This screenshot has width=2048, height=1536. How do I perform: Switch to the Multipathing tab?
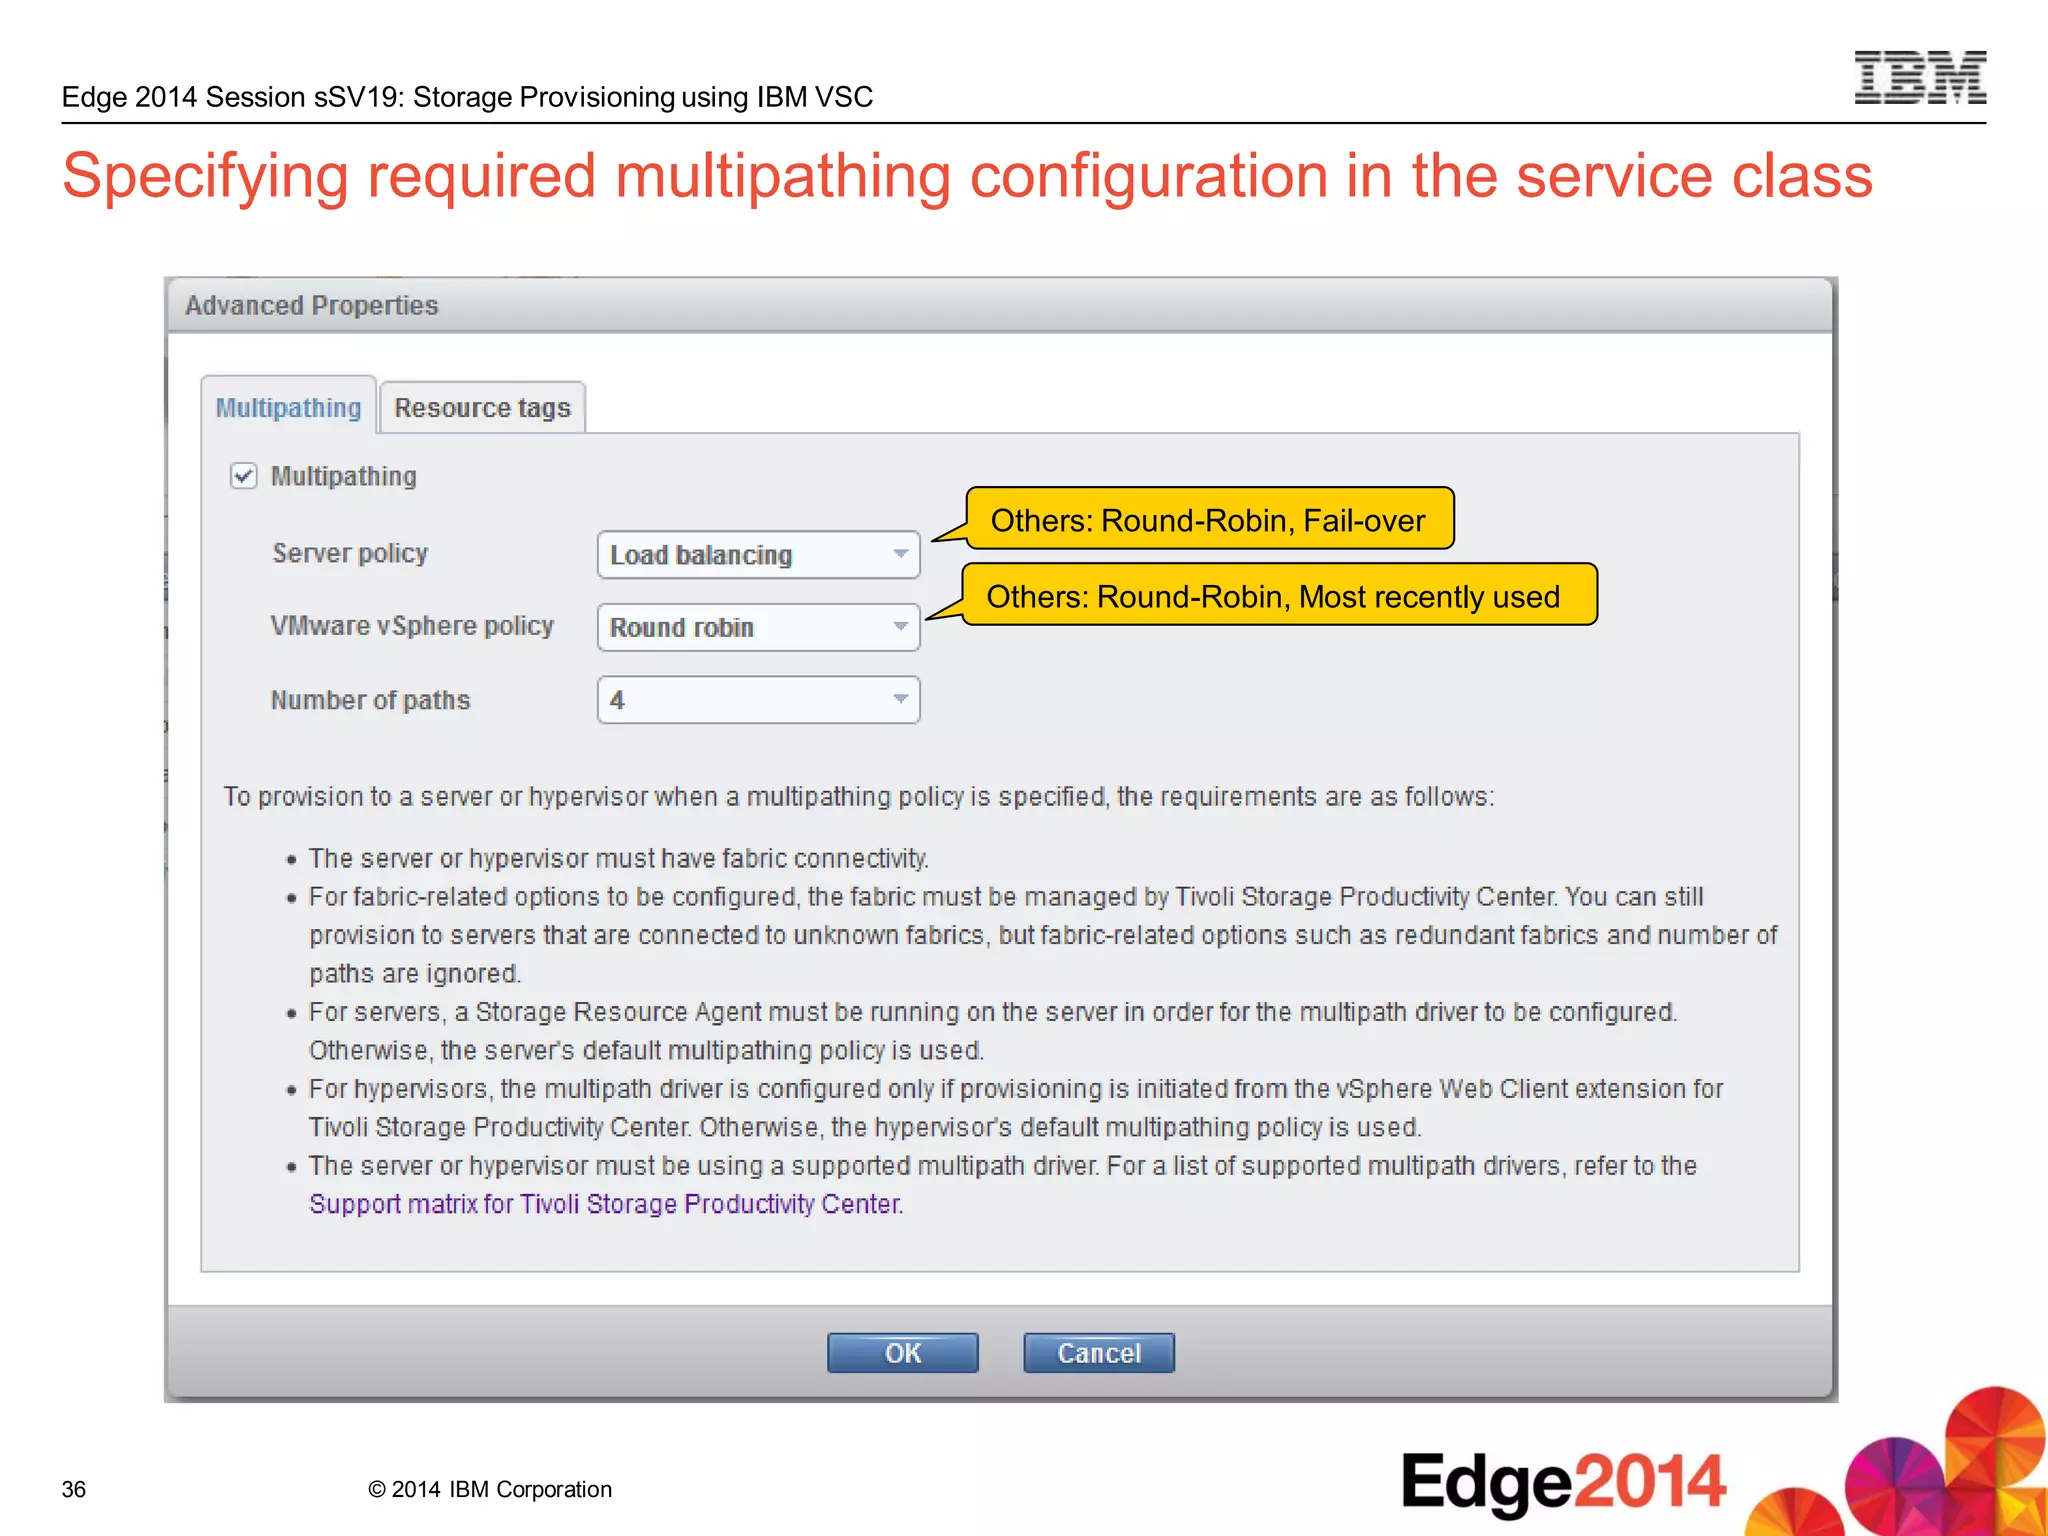tap(288, 407)
